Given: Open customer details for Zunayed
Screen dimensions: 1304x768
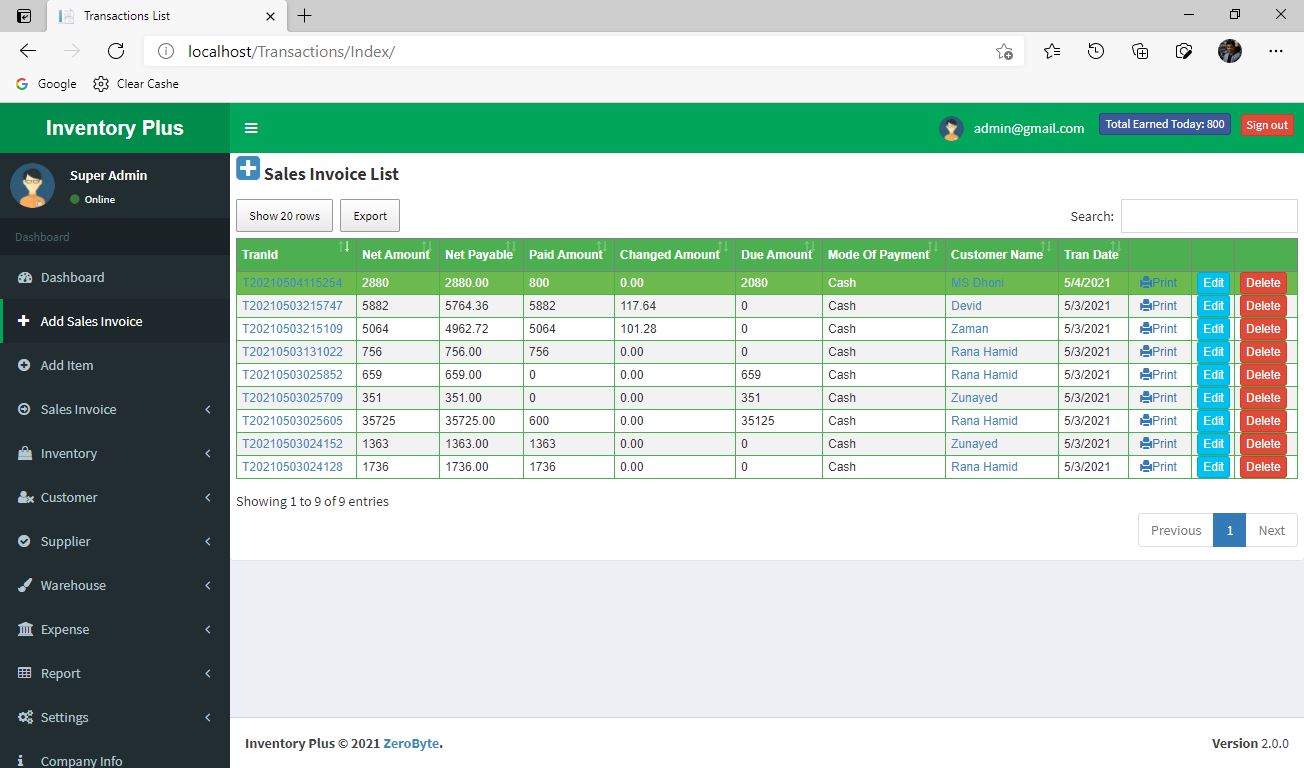Looking at the screenshot, I should tap(974, 397).
